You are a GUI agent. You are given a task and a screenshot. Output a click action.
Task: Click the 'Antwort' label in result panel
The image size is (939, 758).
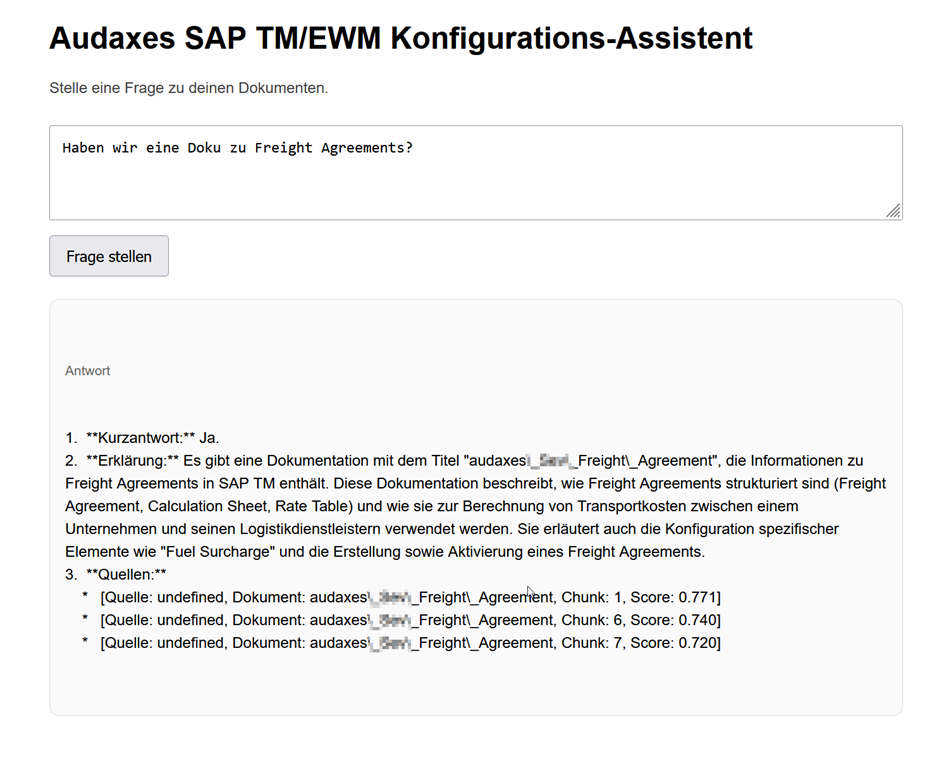pos(88,371)
